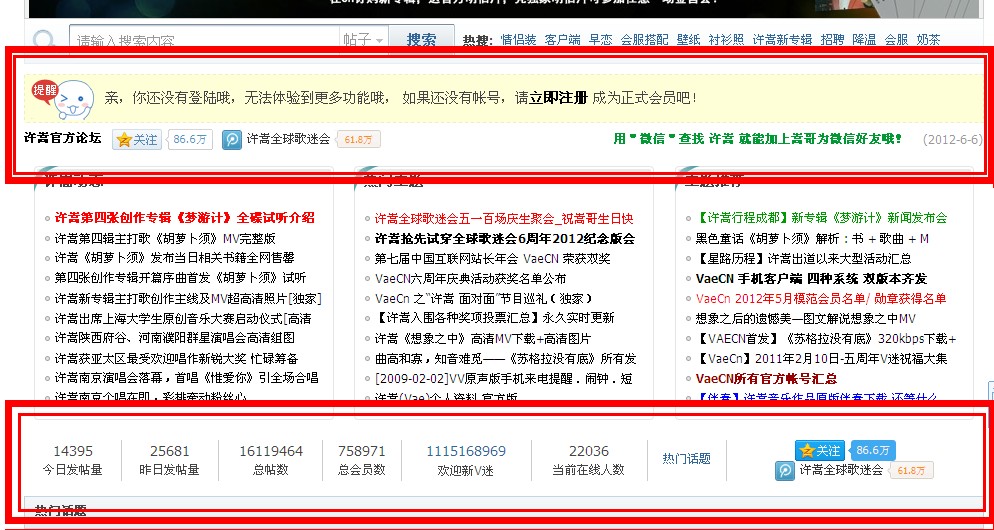Open 陕西府谷、河南濮阳群星演唱会高清组图 link
Screen dimensions: 994x530
point(174,338)
